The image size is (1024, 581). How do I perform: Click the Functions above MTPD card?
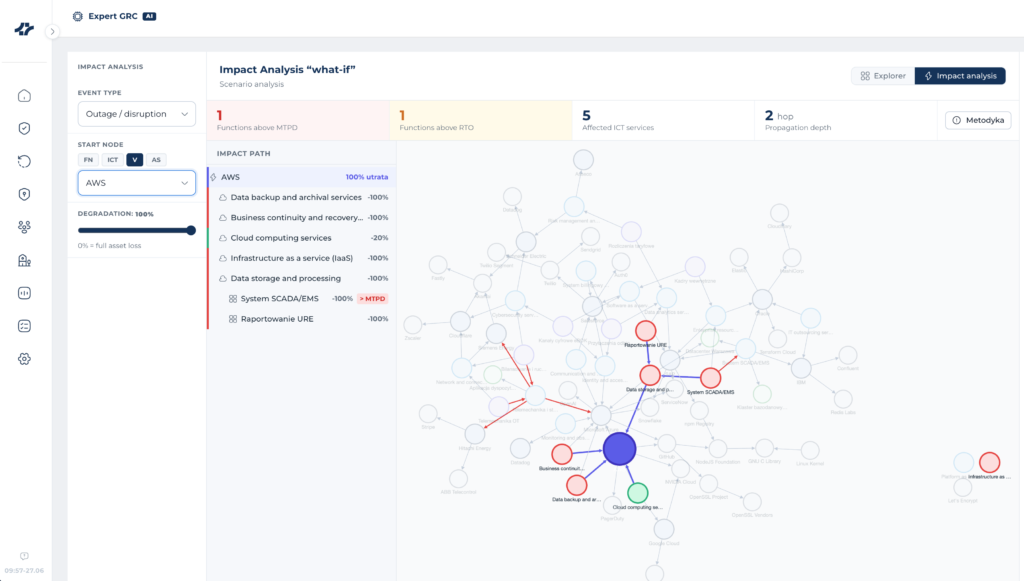point(298,120)
